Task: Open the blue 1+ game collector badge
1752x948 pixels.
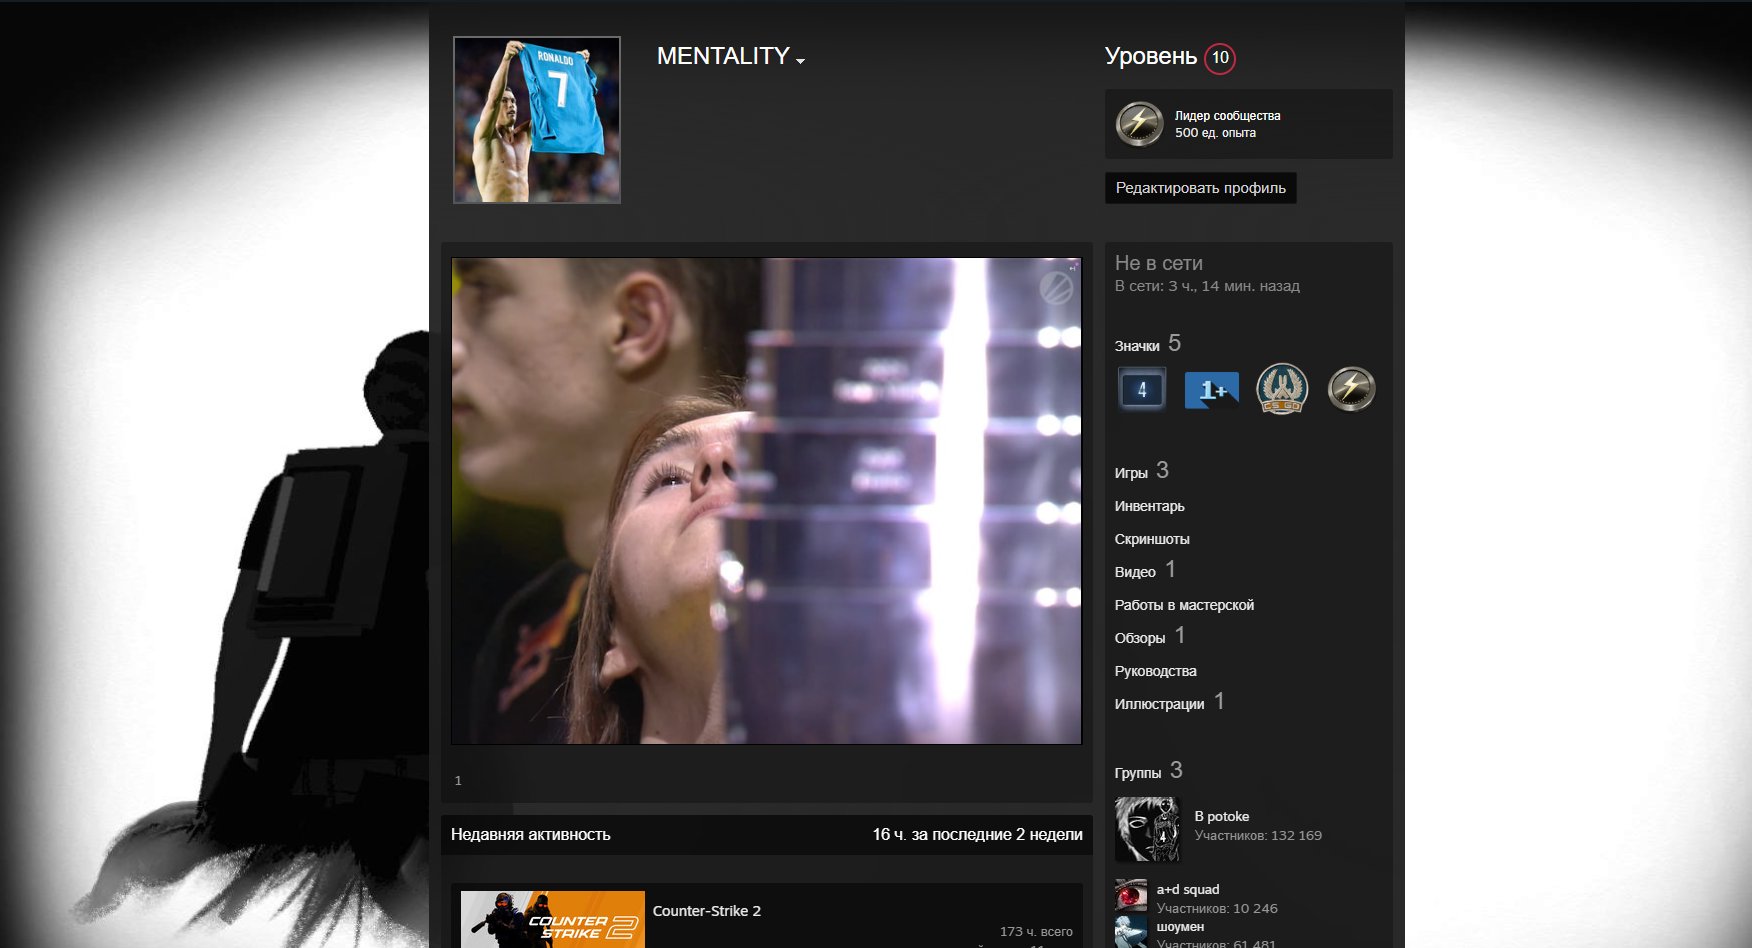Action: 1211,390
